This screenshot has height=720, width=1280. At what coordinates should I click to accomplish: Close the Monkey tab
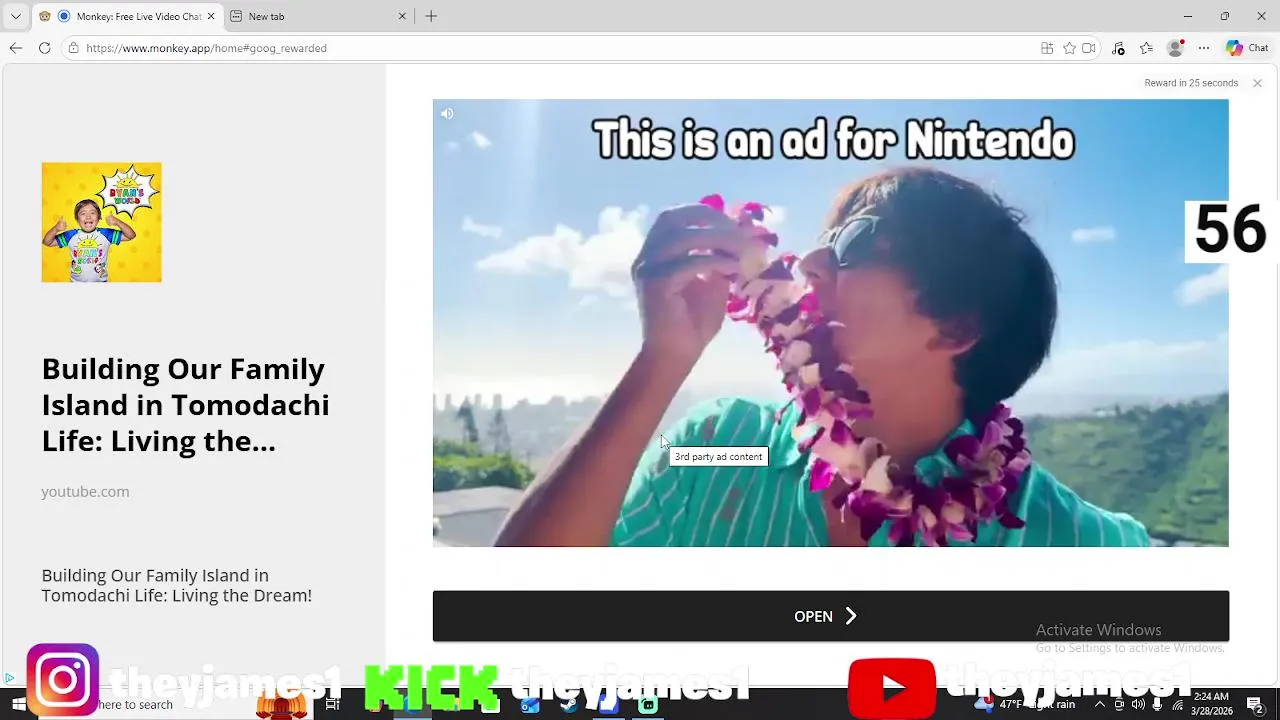(x=210, y=16)
